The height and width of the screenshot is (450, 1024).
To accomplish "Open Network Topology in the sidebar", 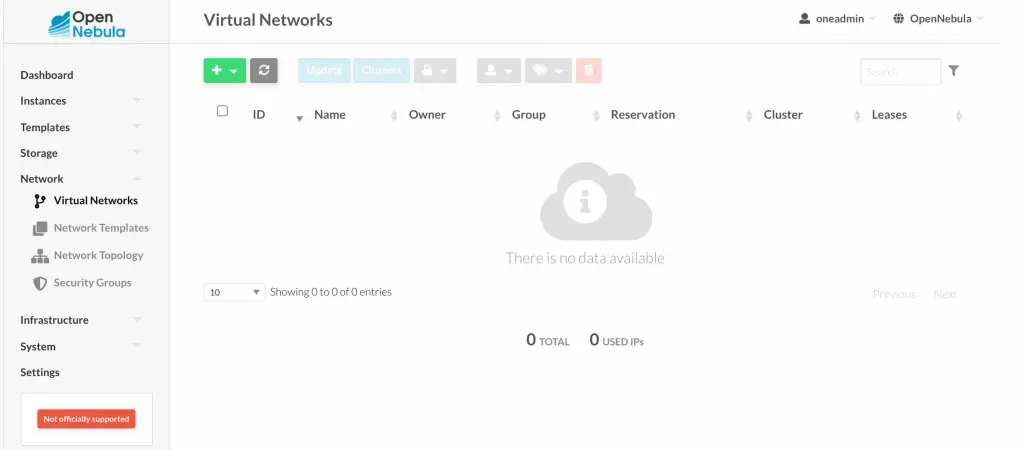I will click(99, 255).
